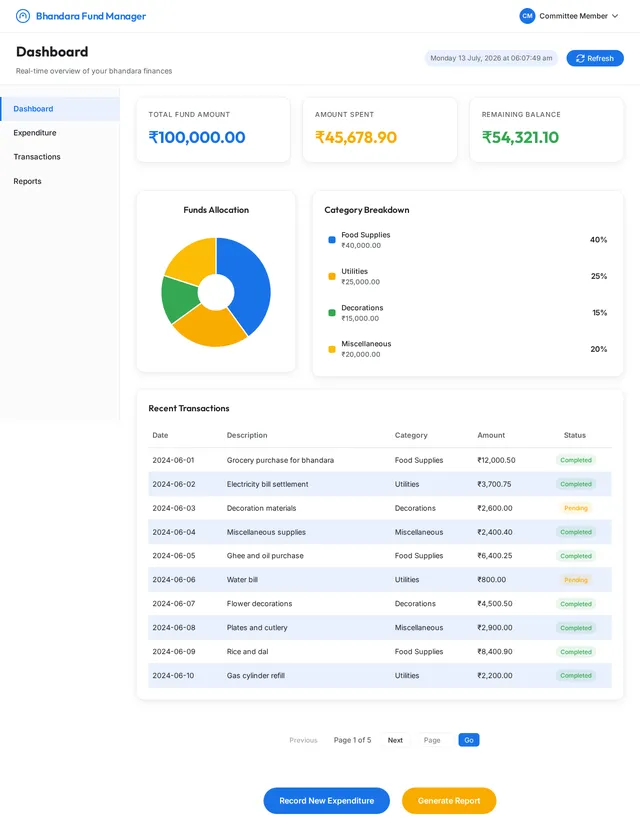This screenshot has width=640, height=826.
Task: Click the Record New Expenditure button
Action: pos(327,801)
